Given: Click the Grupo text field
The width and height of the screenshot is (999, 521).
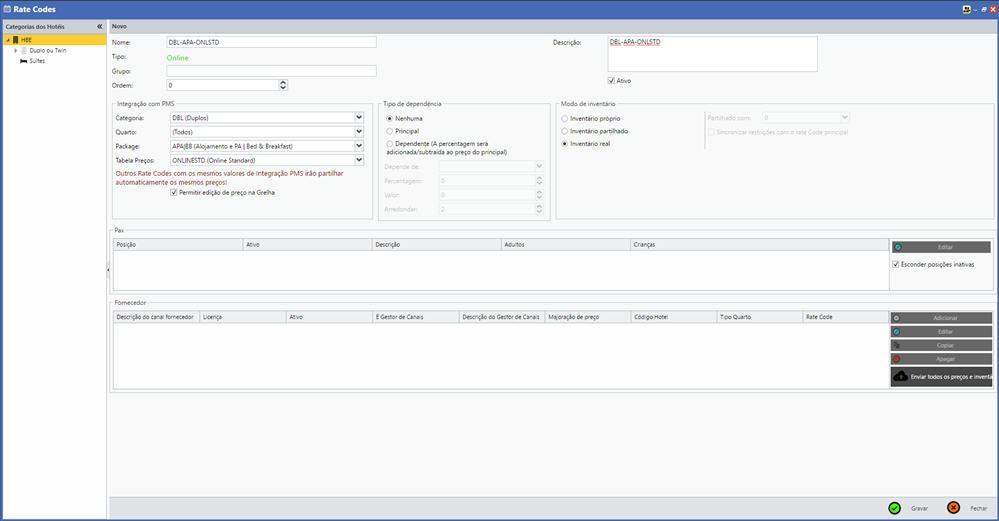Looking at the screenshot, I should pyautogui.click(x=271, y=71).
